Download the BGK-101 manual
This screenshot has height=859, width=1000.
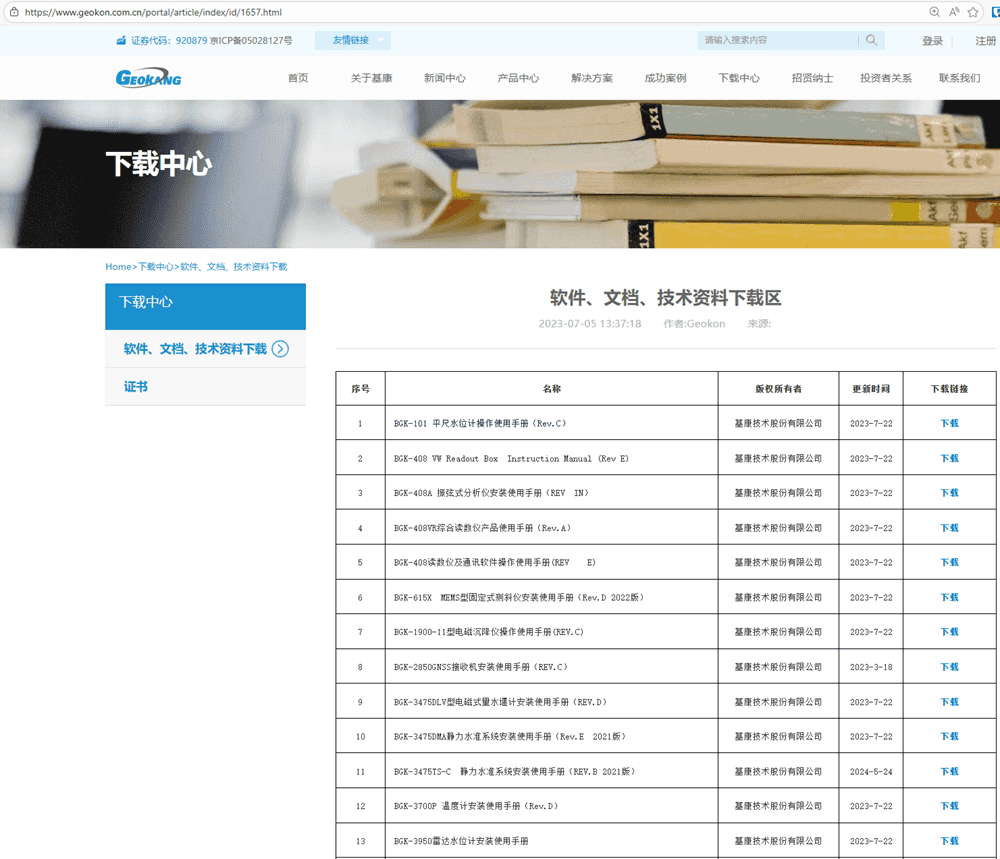pos(949,423)
